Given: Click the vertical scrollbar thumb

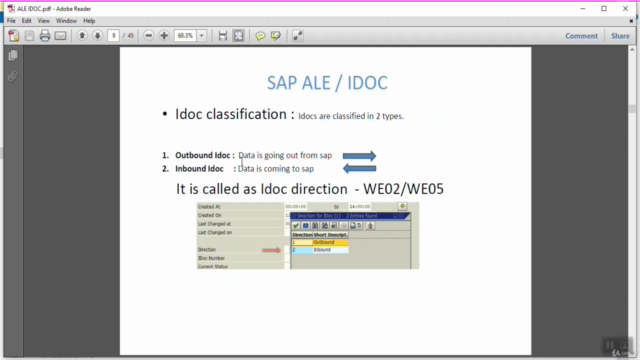Looking at the screenshot, I should [632, 109].
